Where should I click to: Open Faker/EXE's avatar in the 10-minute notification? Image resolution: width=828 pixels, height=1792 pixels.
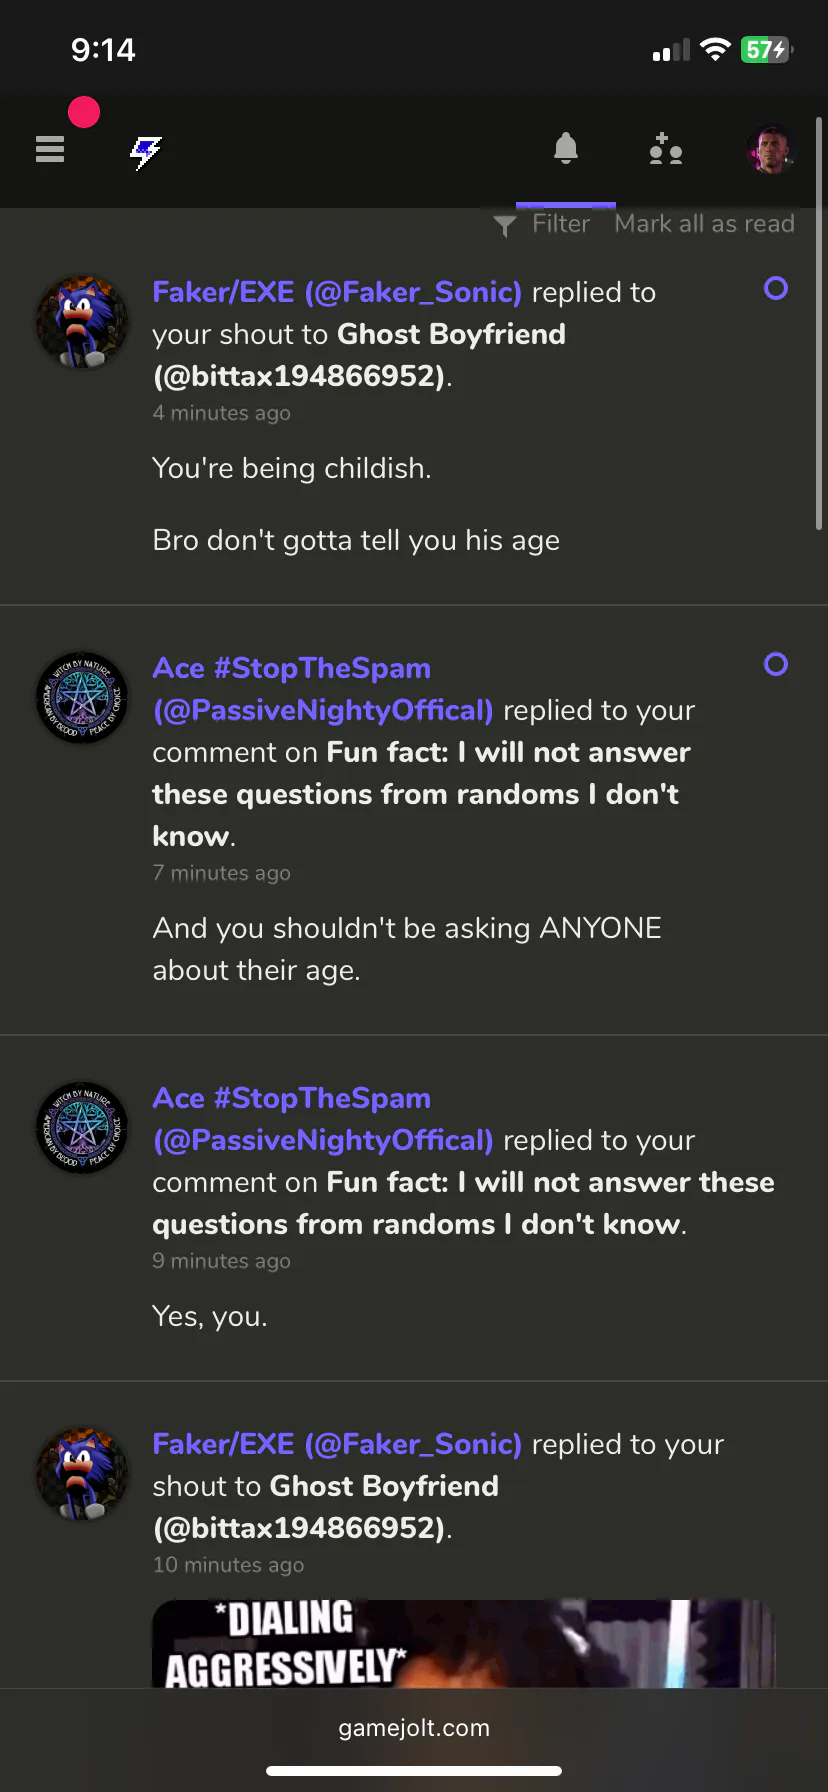[82, 1474]
